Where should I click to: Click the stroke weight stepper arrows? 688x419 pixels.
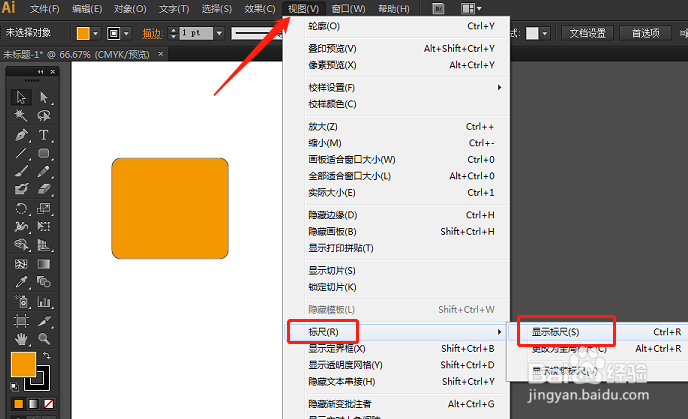pos(173,33)
